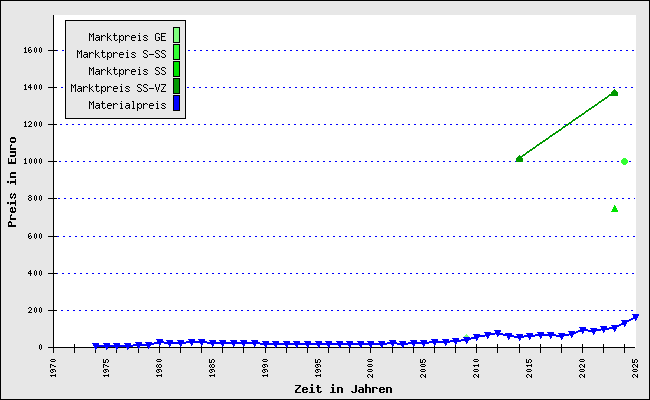The image size is (650, 400).
Task: Click the 2010 x-axis label
Action: point(477,368)
